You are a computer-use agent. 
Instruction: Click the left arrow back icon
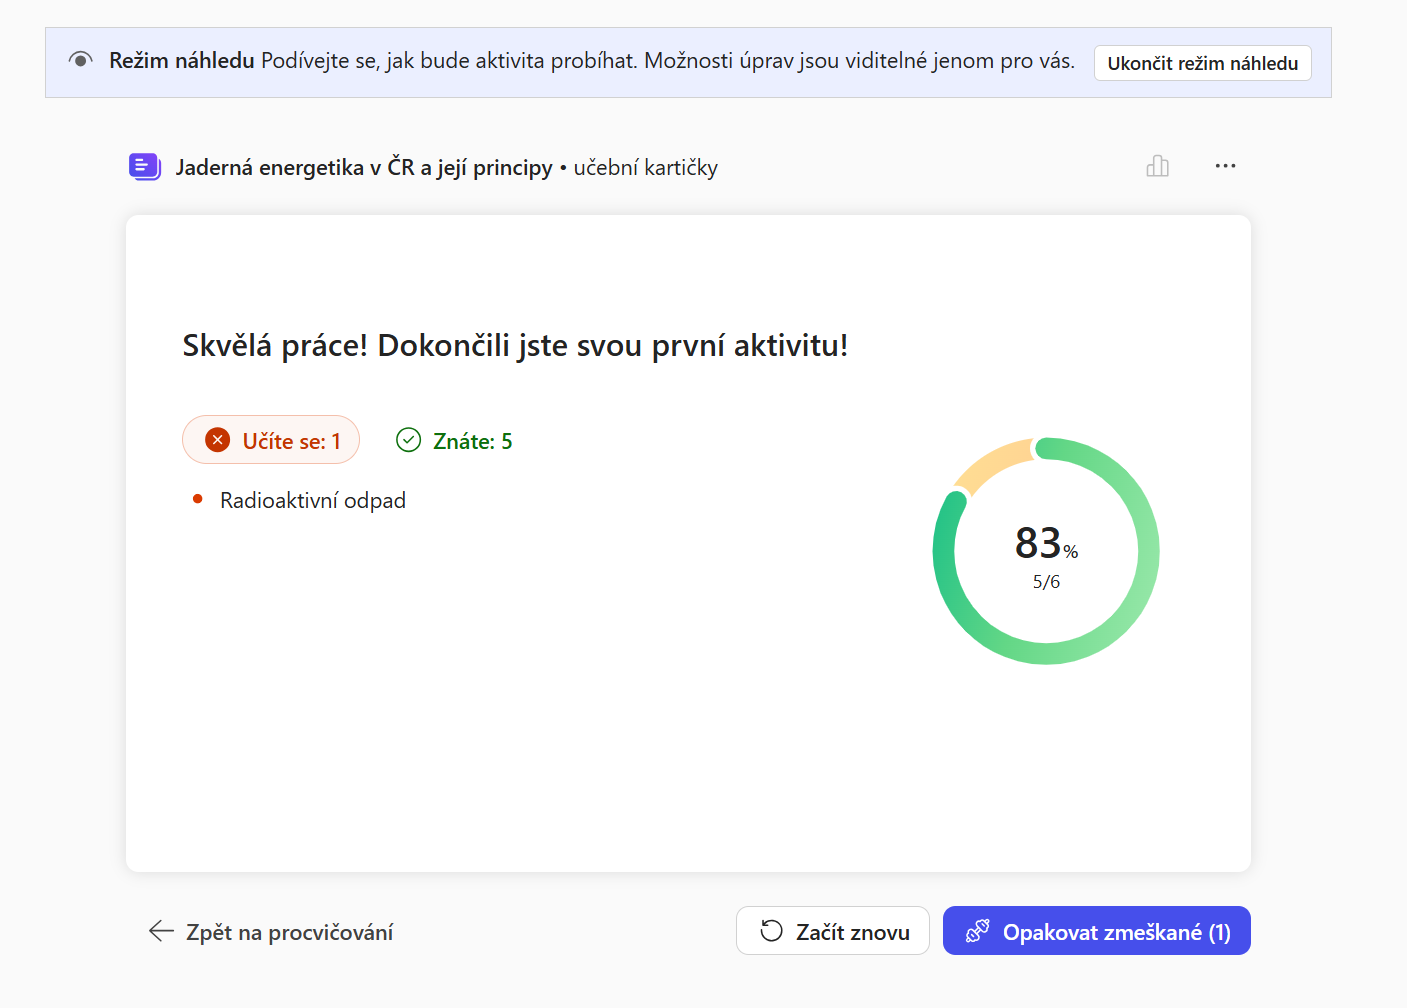click(161, 932)
